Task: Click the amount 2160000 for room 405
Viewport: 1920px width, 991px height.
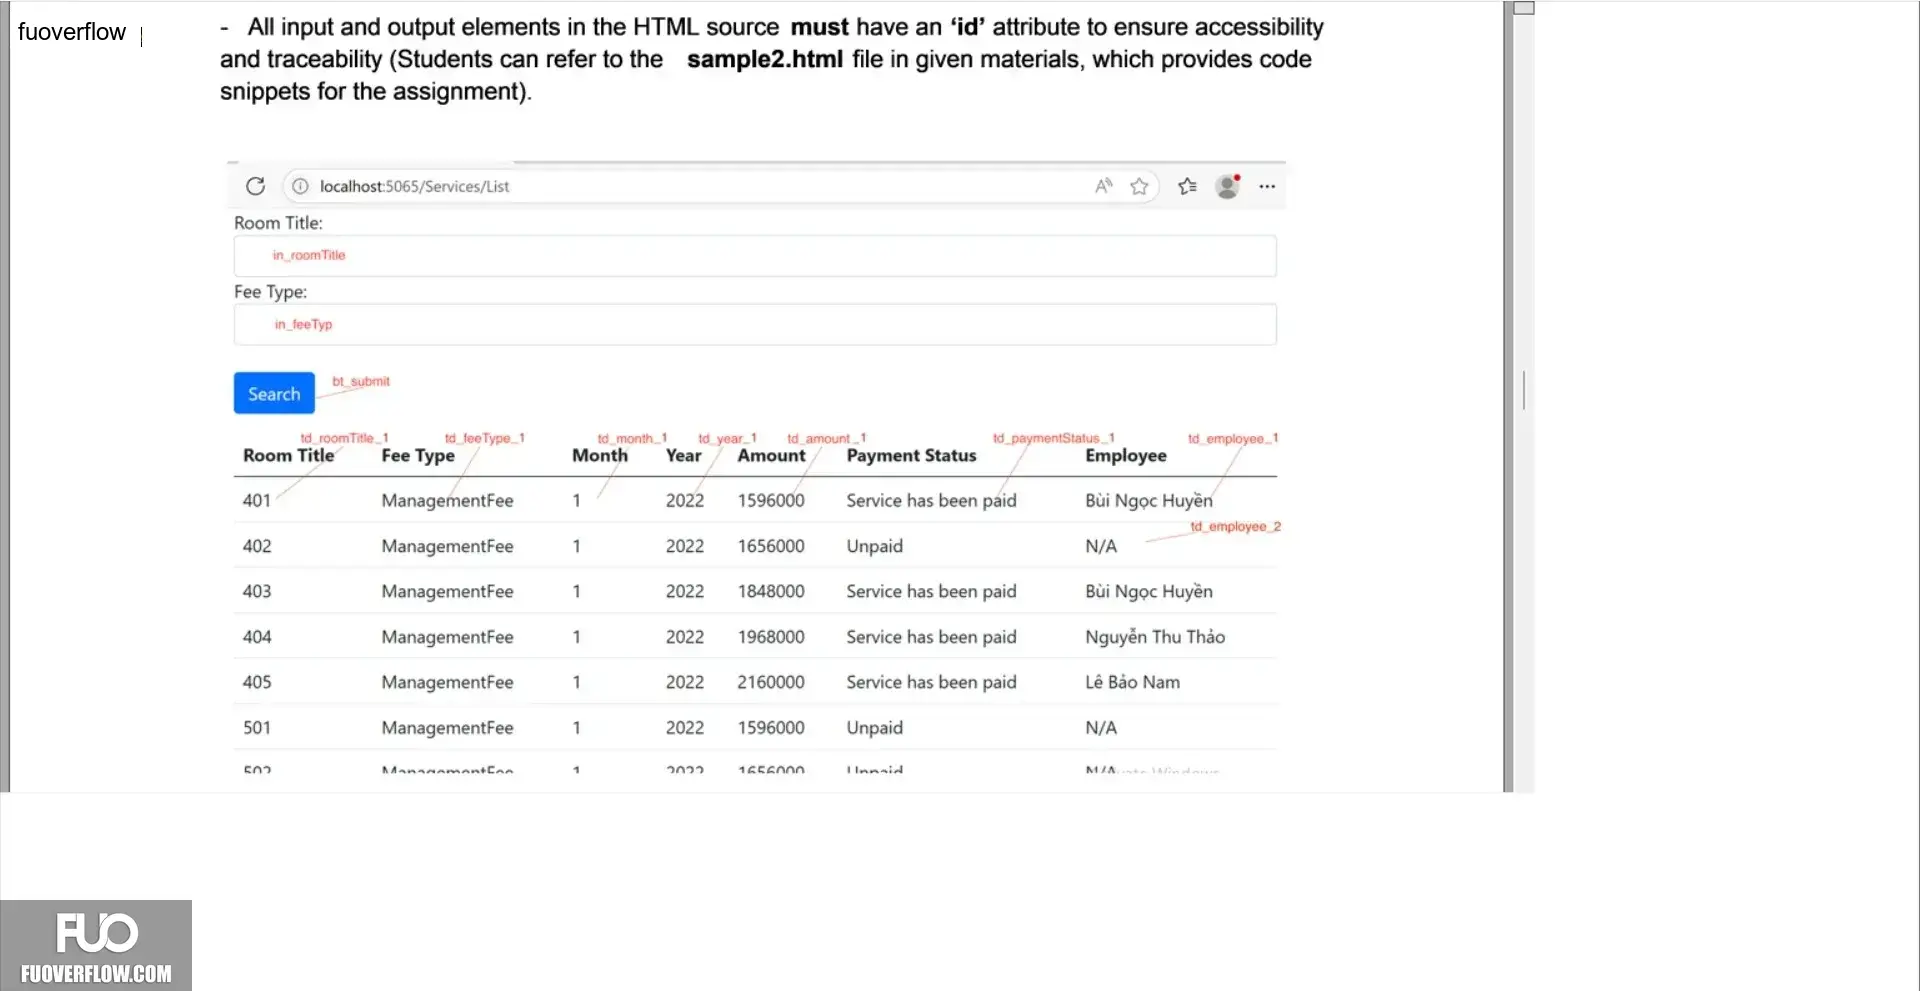Action: pyautogui.click(x=771, y=682)
